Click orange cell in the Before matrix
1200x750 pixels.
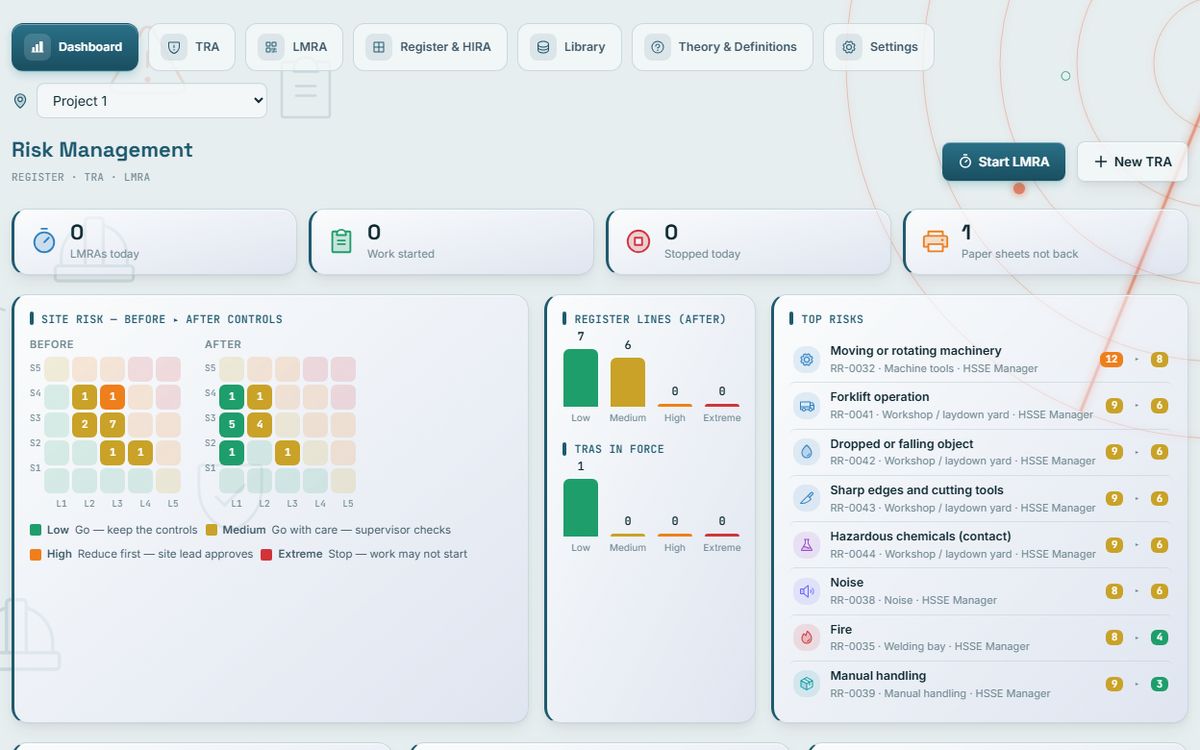tap(113, 397)
